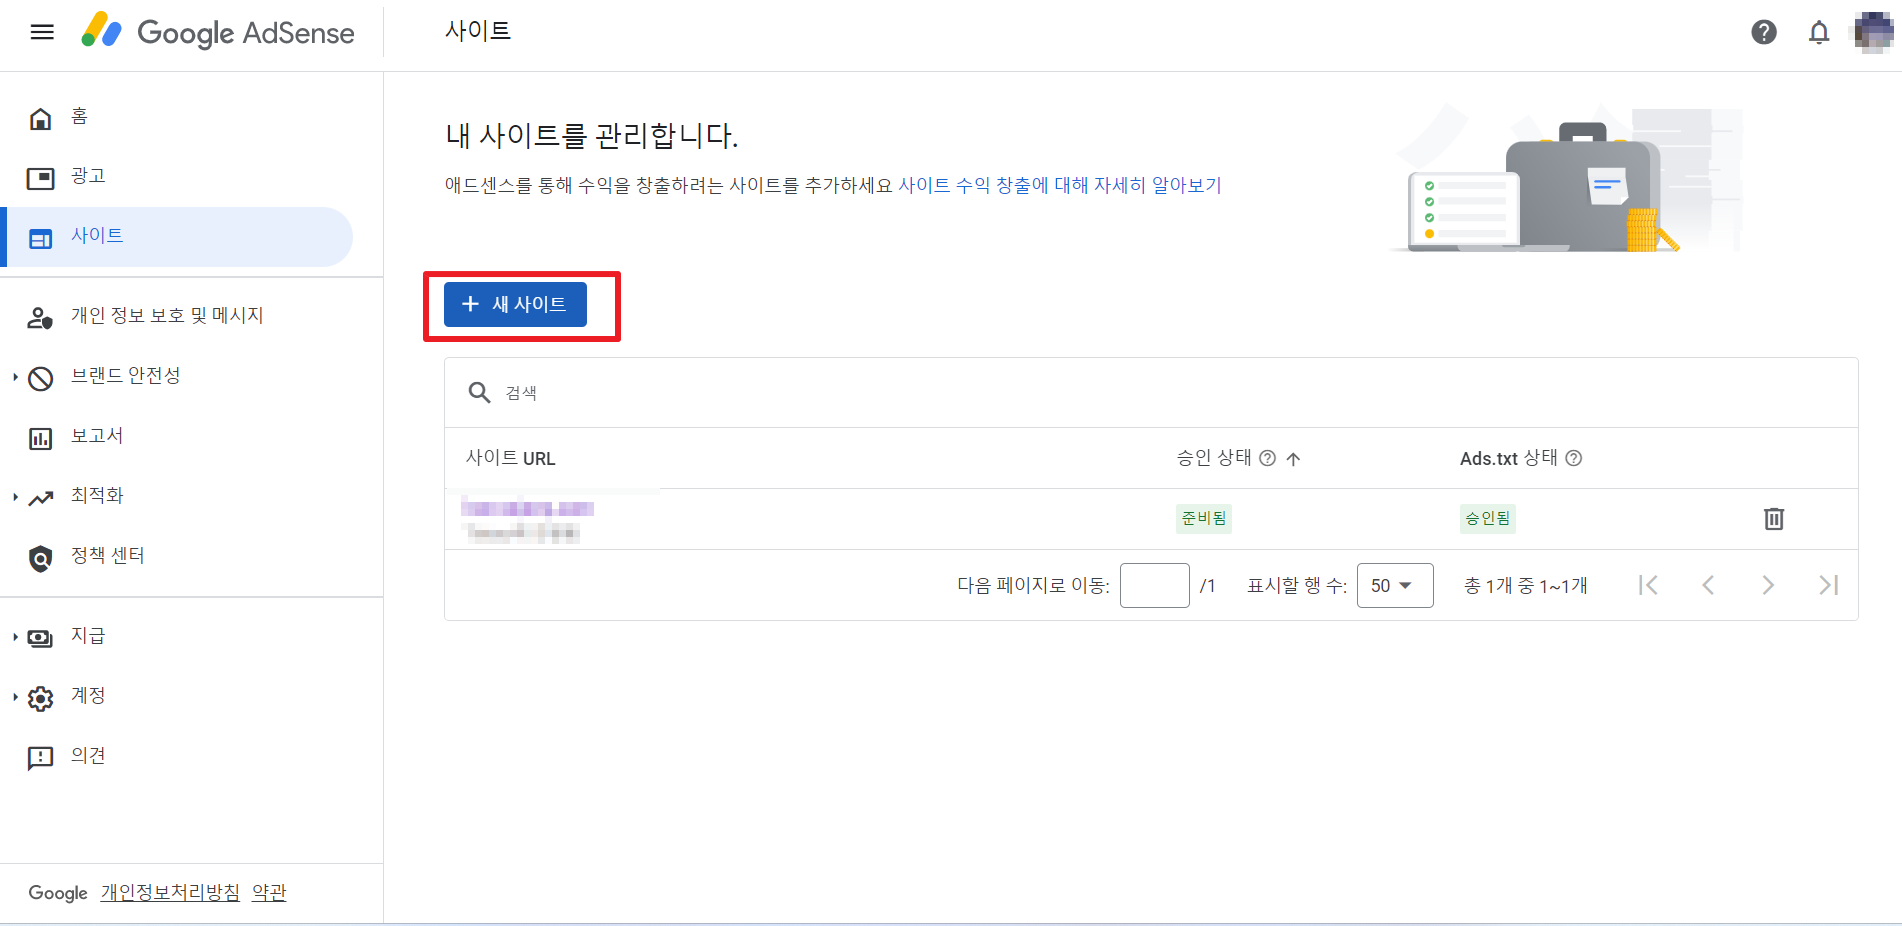This screenshot has width=1902, height=926.
Task: Go to the next page chevron in pagination
Action: pos(1769,585)
